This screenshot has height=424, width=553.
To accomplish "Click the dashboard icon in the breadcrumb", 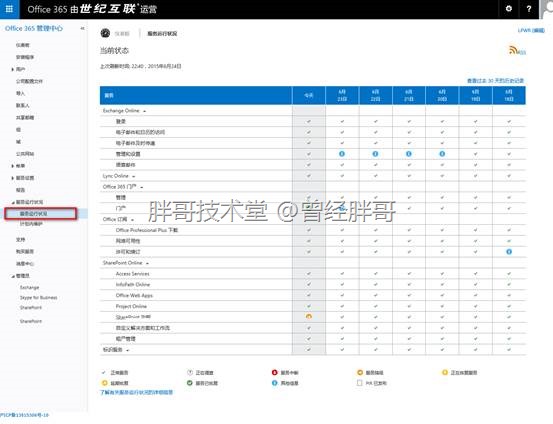I will coord(105,33).
